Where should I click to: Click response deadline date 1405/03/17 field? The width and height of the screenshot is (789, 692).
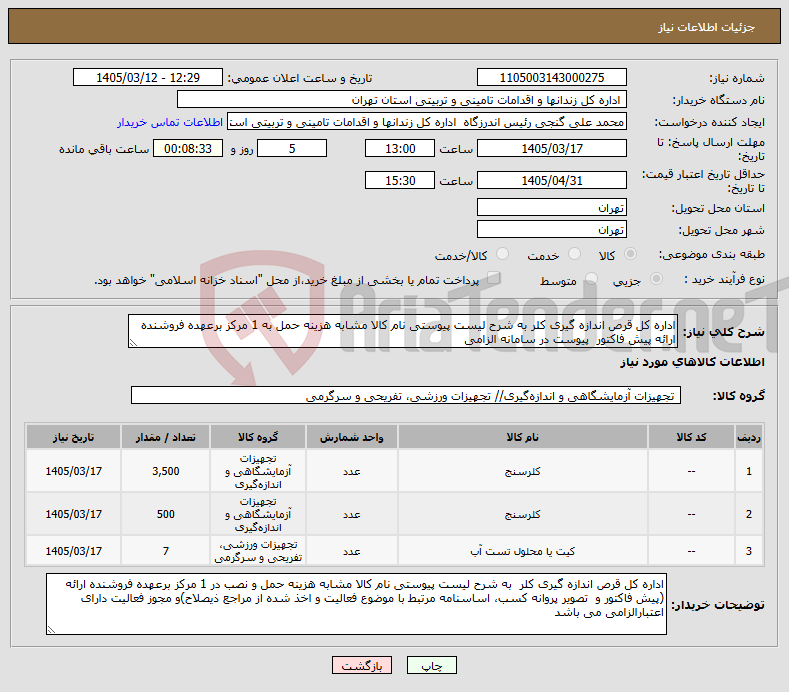tap(551, 148)
